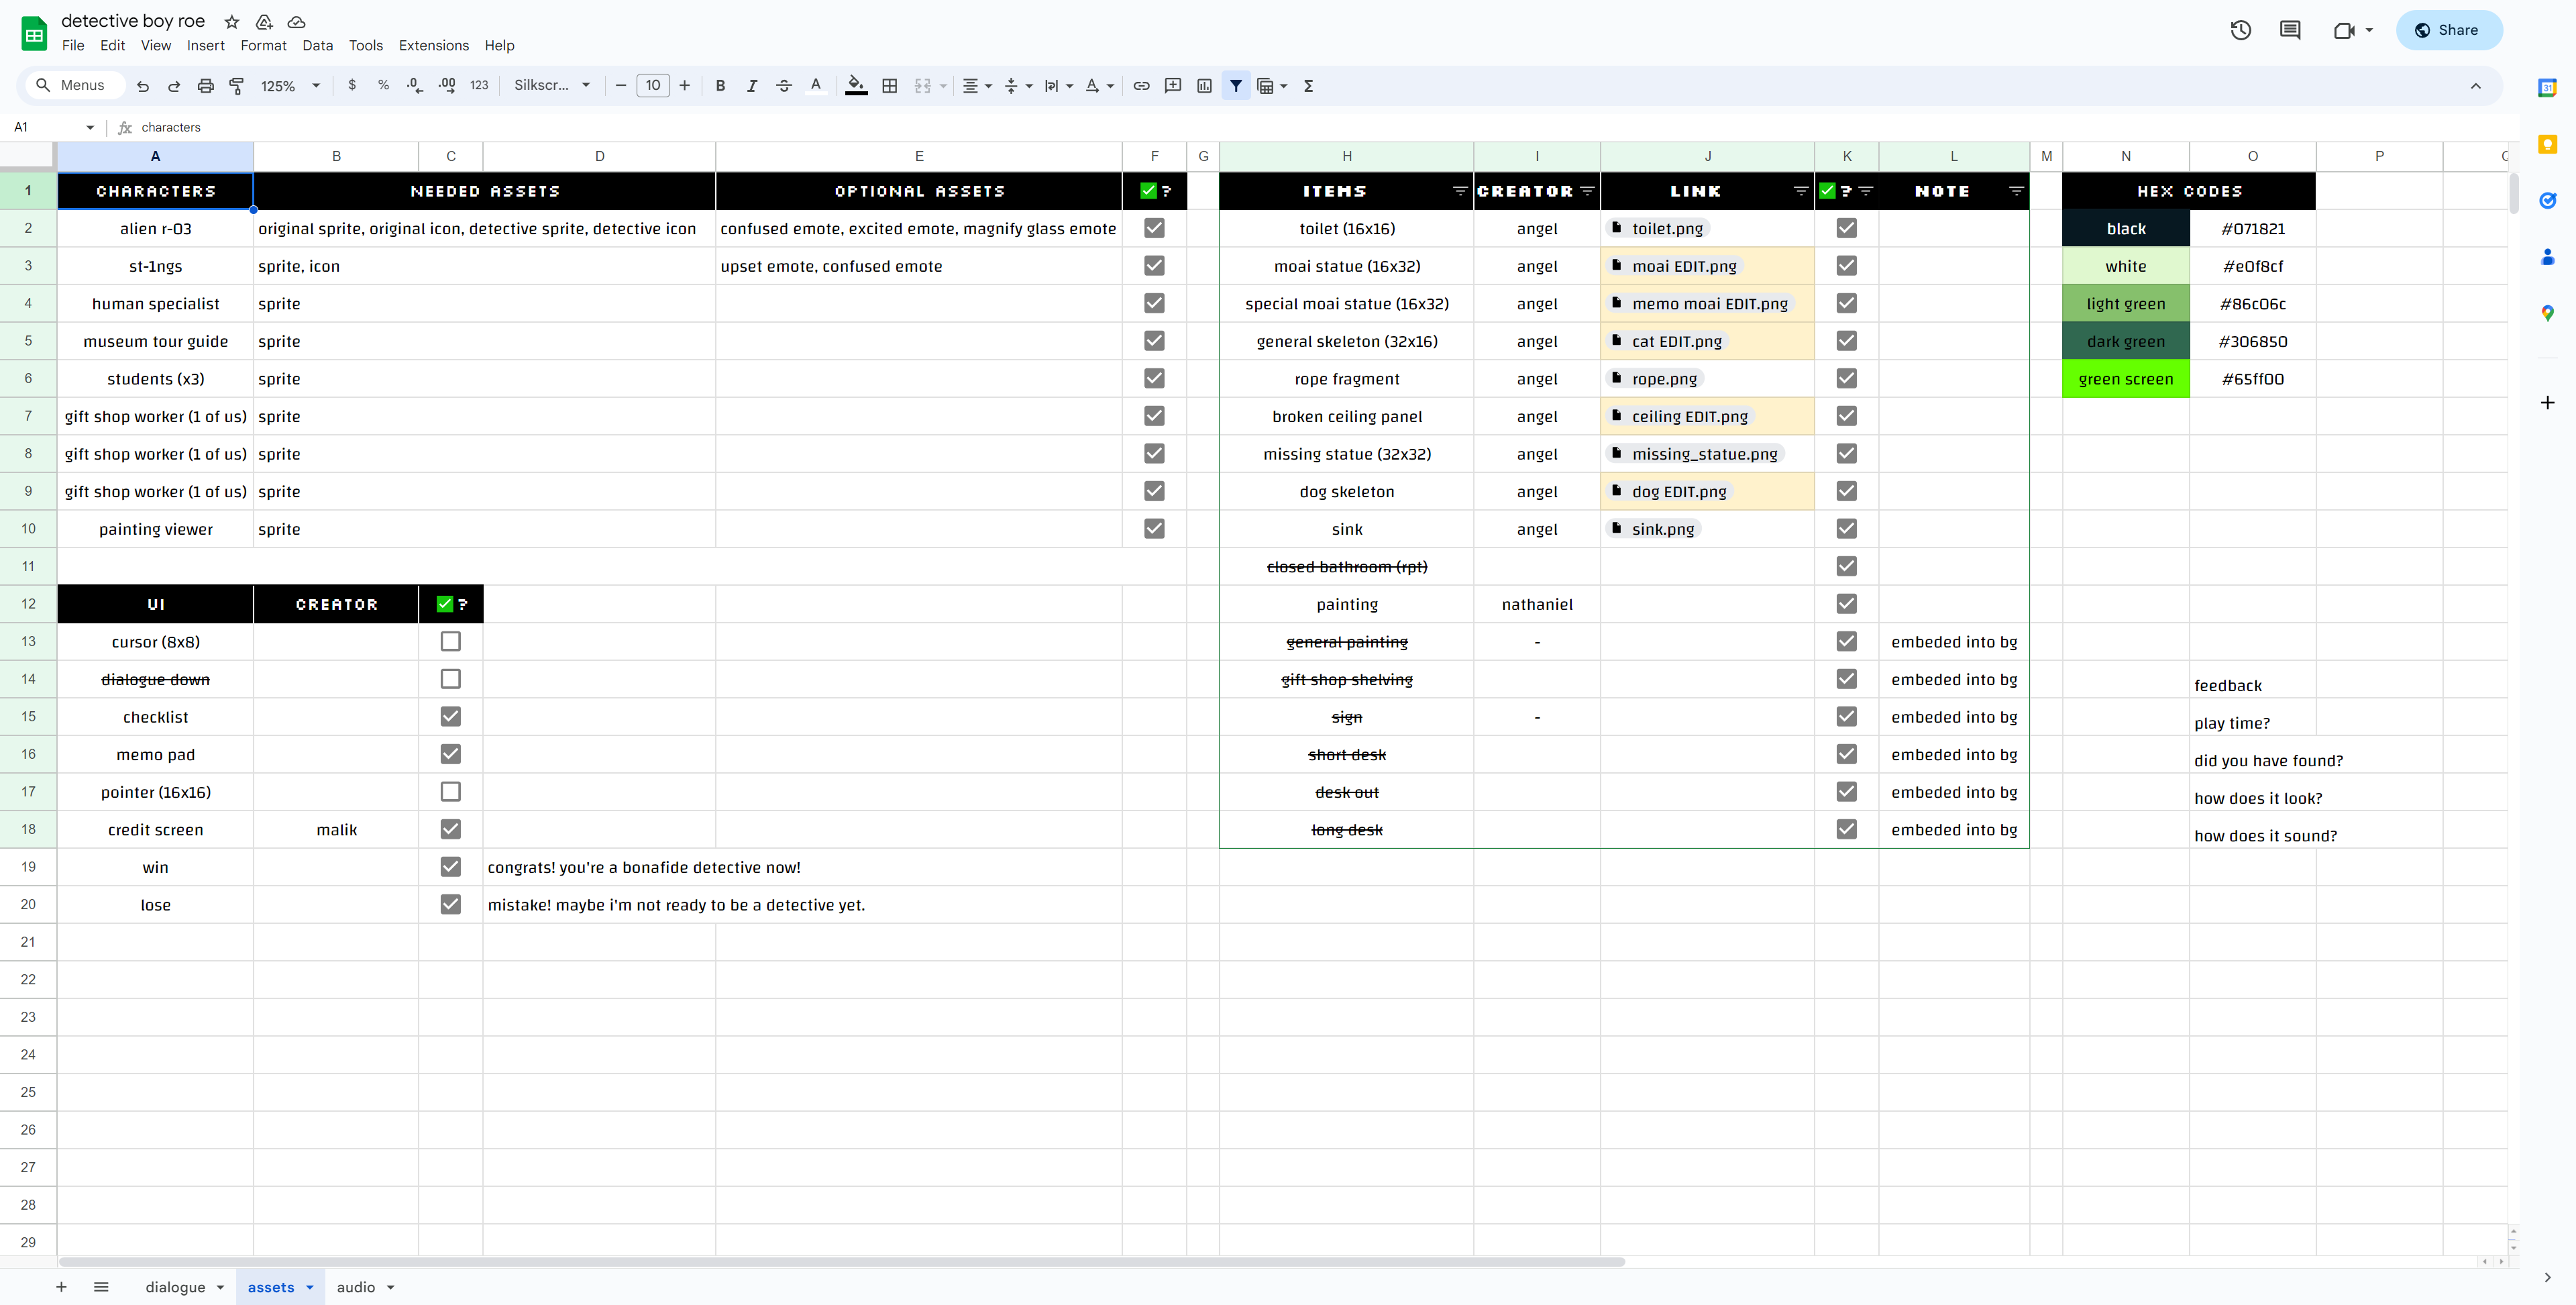The width and height of the screenshot is (2576, 1305).
Task: Activate the Paint format tool
Action: 237,86
